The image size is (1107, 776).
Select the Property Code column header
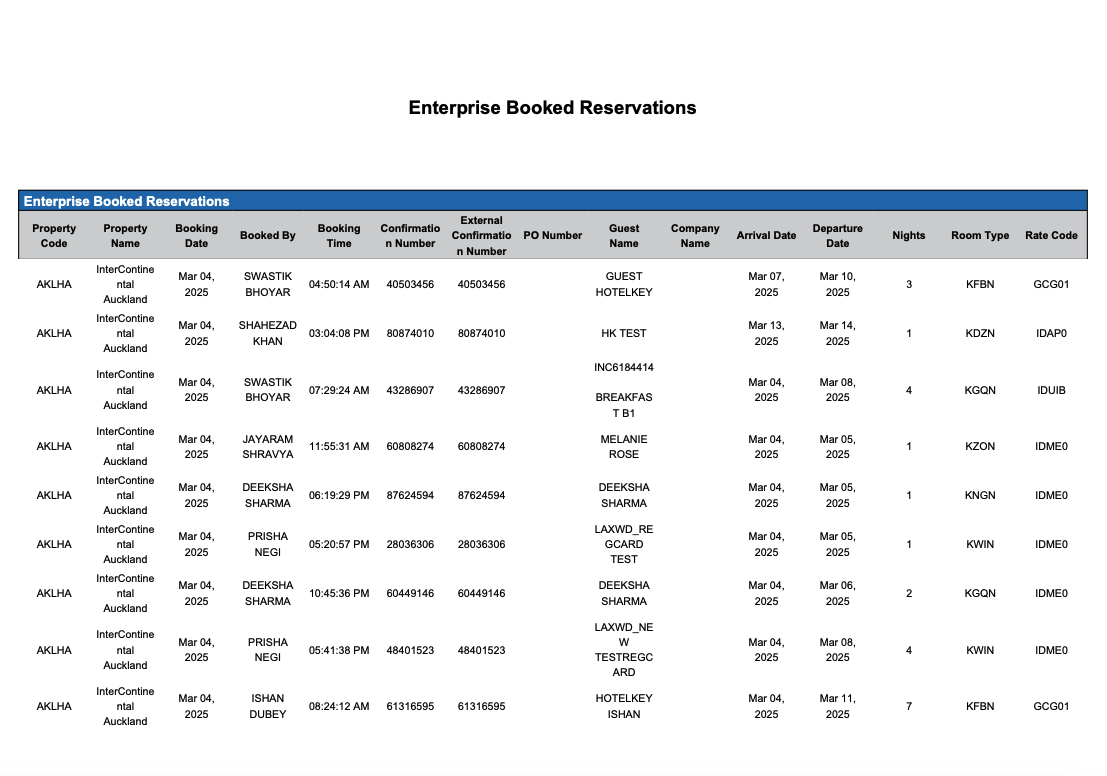point(54,236)
